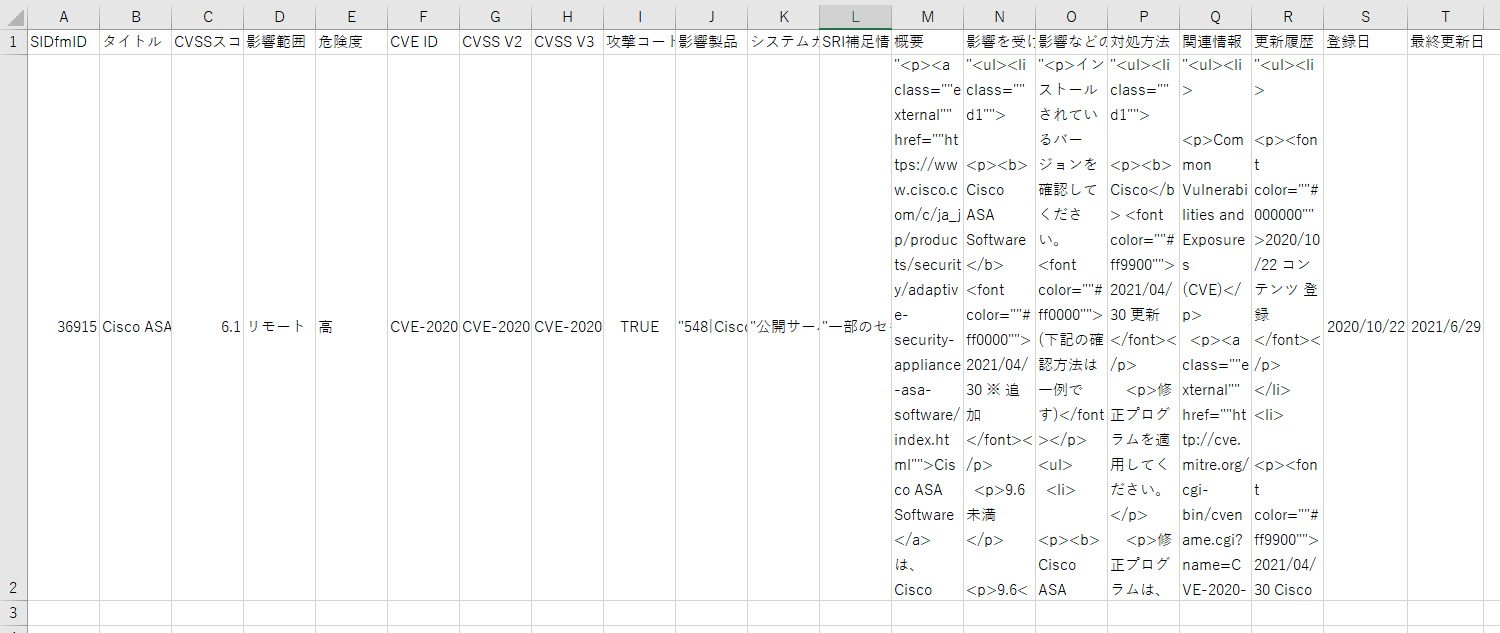Click the 2020/10/22 date cell

[x=1366, y=327]
